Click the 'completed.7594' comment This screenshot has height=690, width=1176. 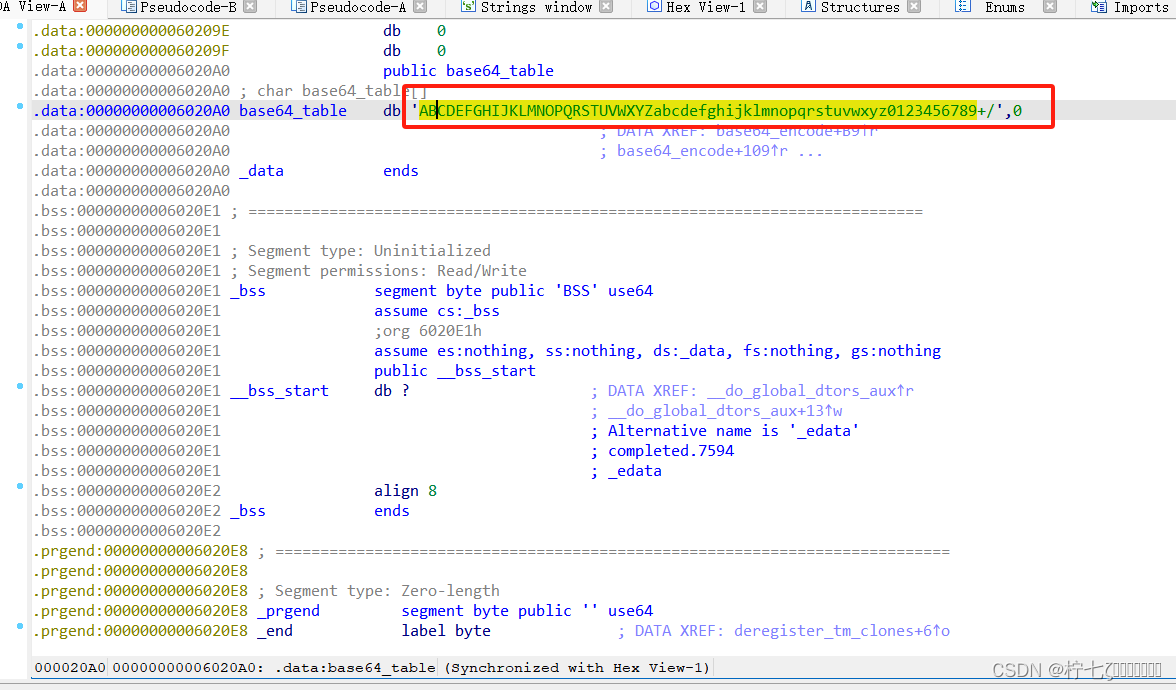tap(670, 451)
